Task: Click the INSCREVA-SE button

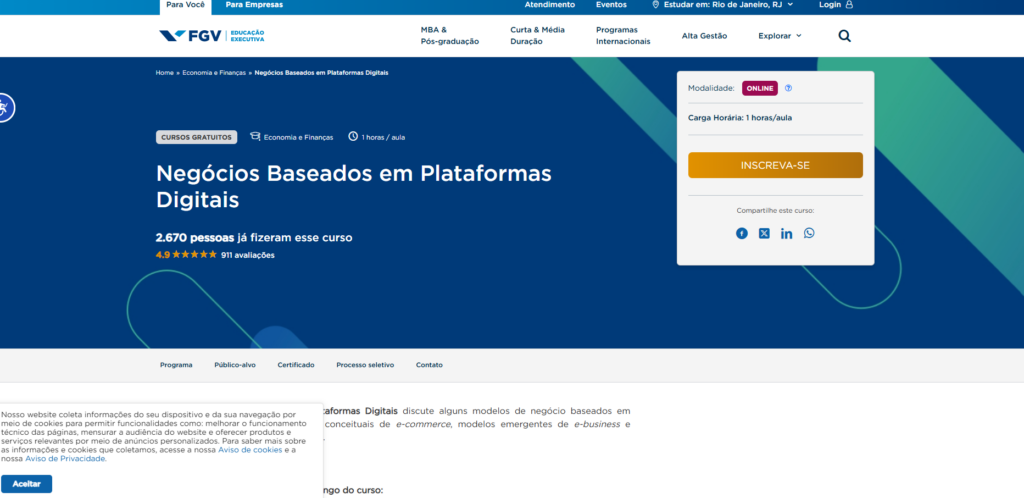Action: (775, 165)
